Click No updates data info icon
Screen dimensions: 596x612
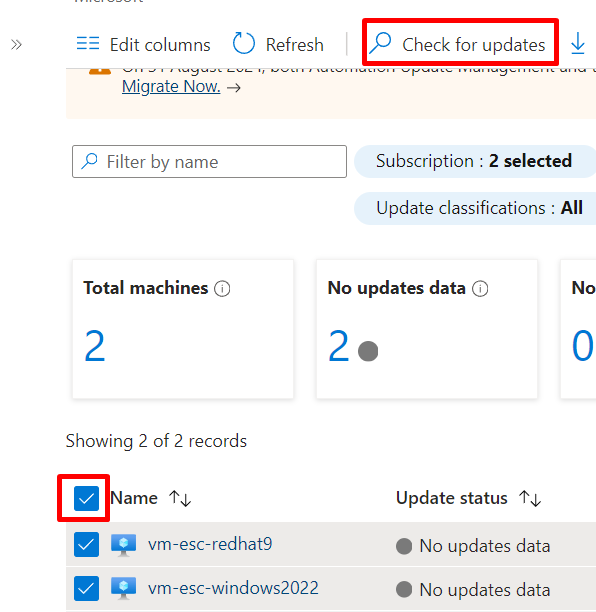coord(480,289)
